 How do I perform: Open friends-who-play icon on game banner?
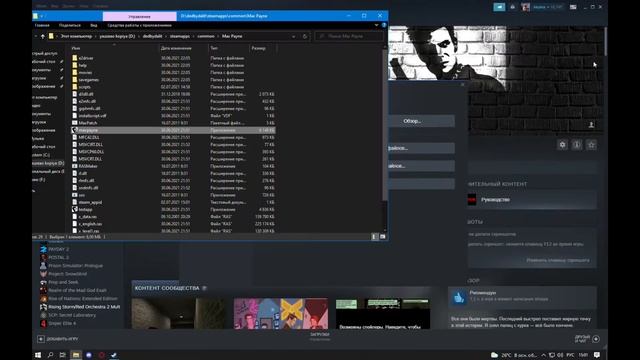point(591,125)
